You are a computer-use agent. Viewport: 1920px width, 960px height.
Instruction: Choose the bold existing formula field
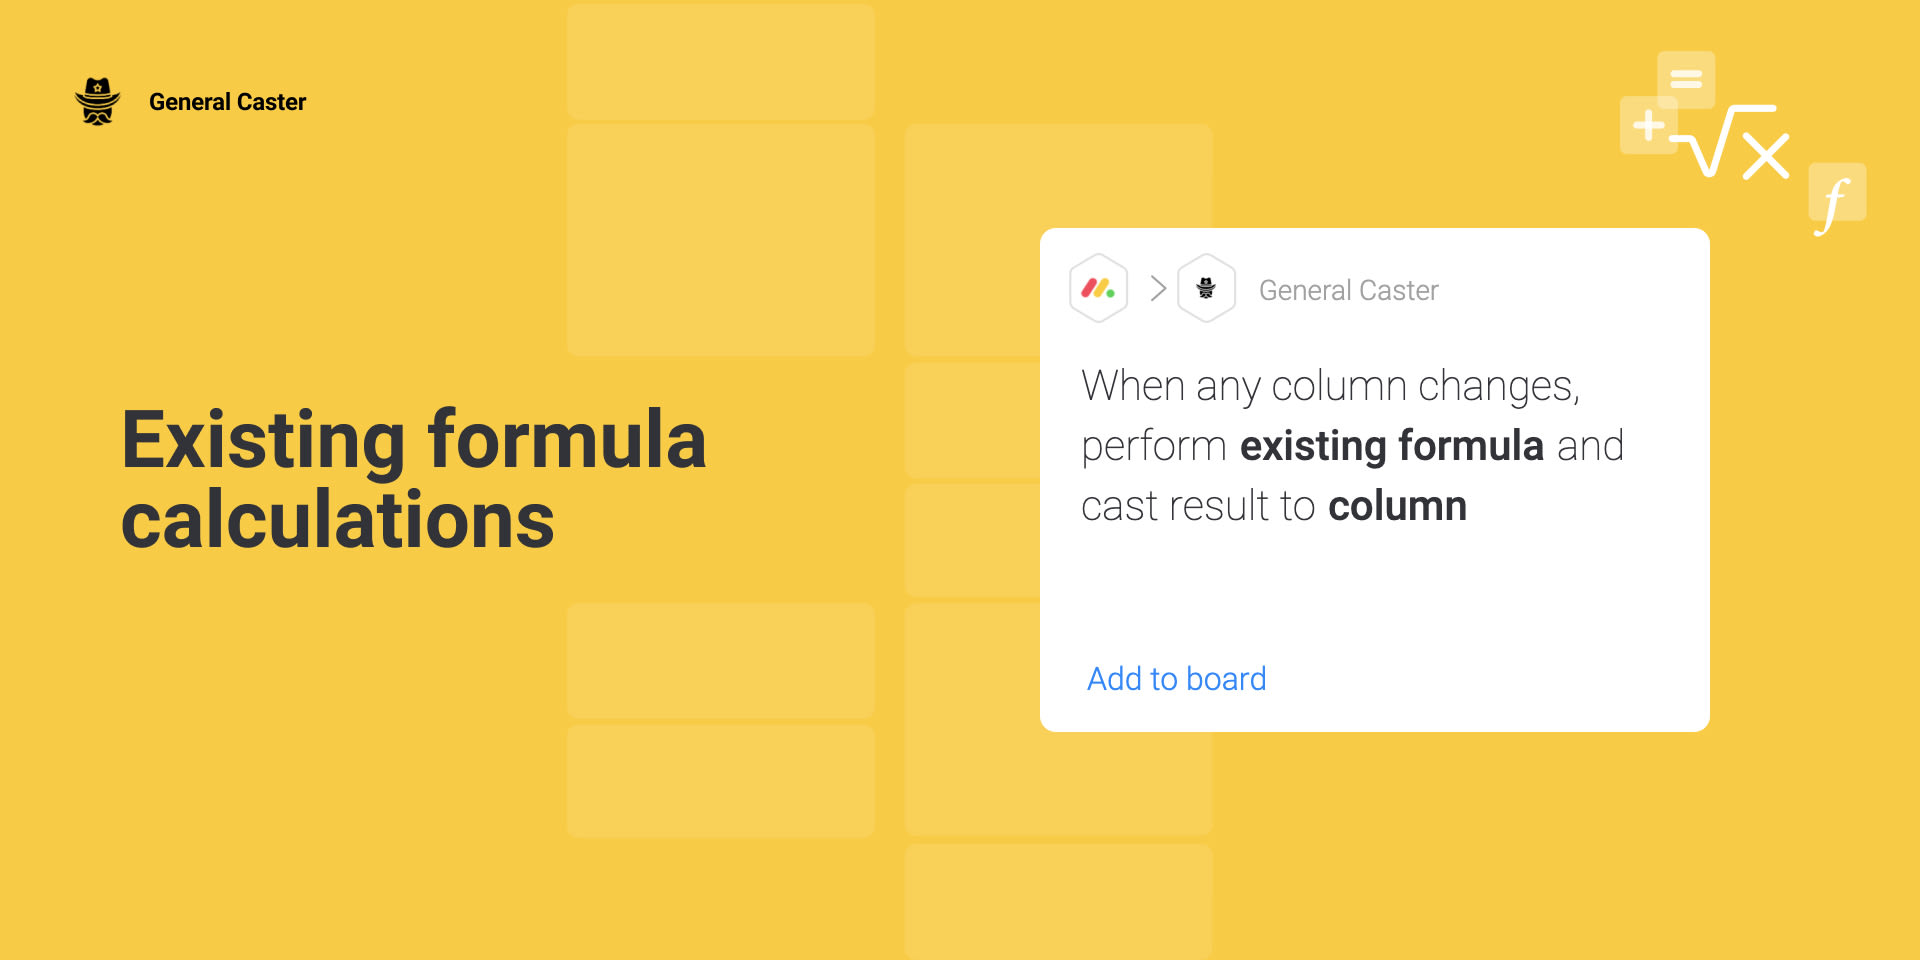pos(1391,446)
